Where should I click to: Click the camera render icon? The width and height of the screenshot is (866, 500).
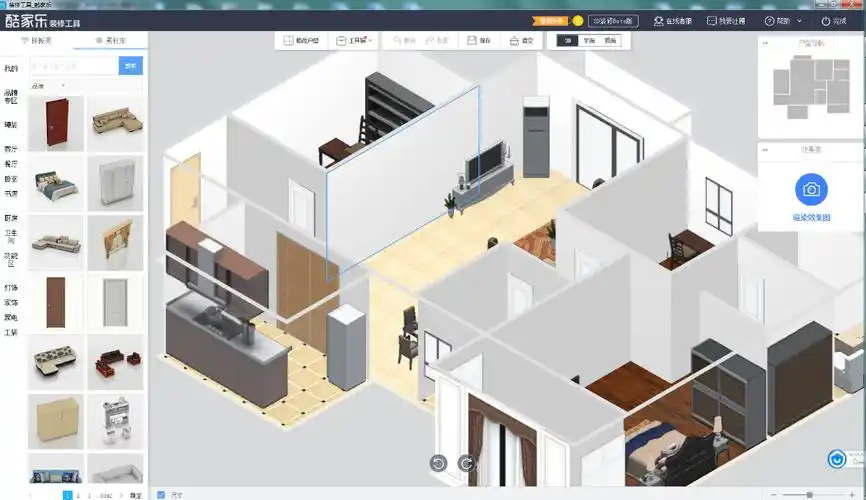811,189
